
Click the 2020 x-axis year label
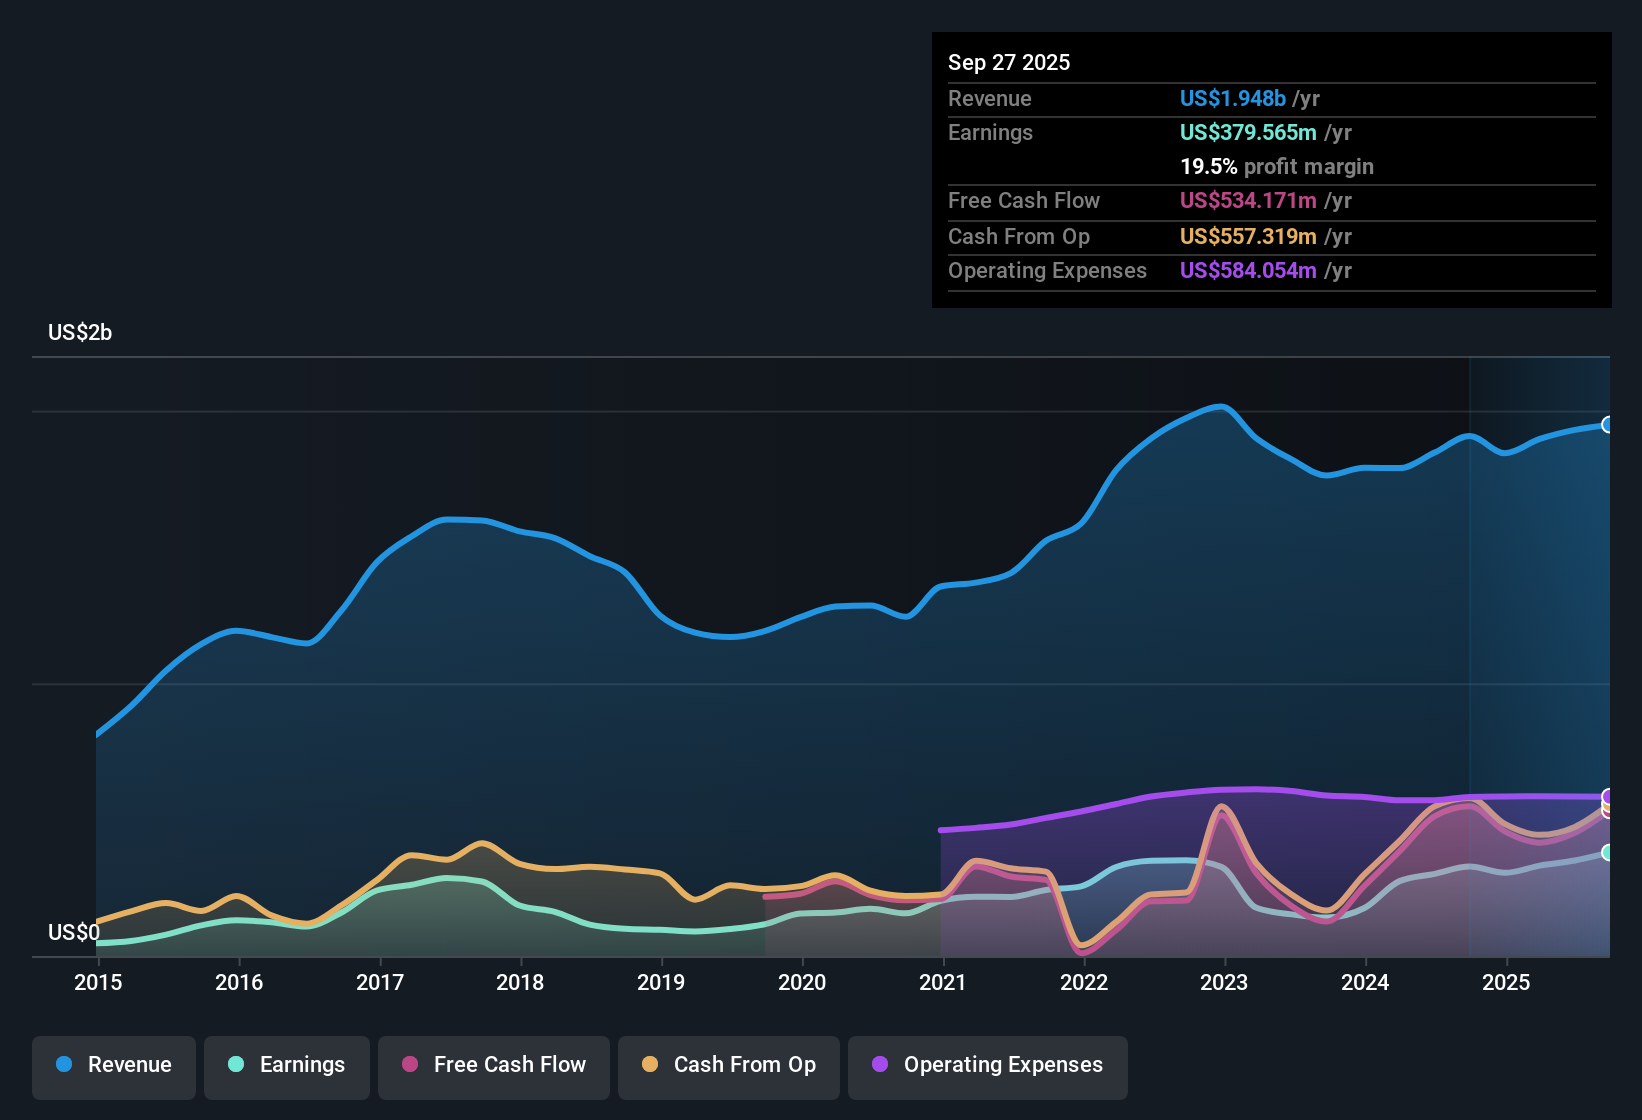802,982
